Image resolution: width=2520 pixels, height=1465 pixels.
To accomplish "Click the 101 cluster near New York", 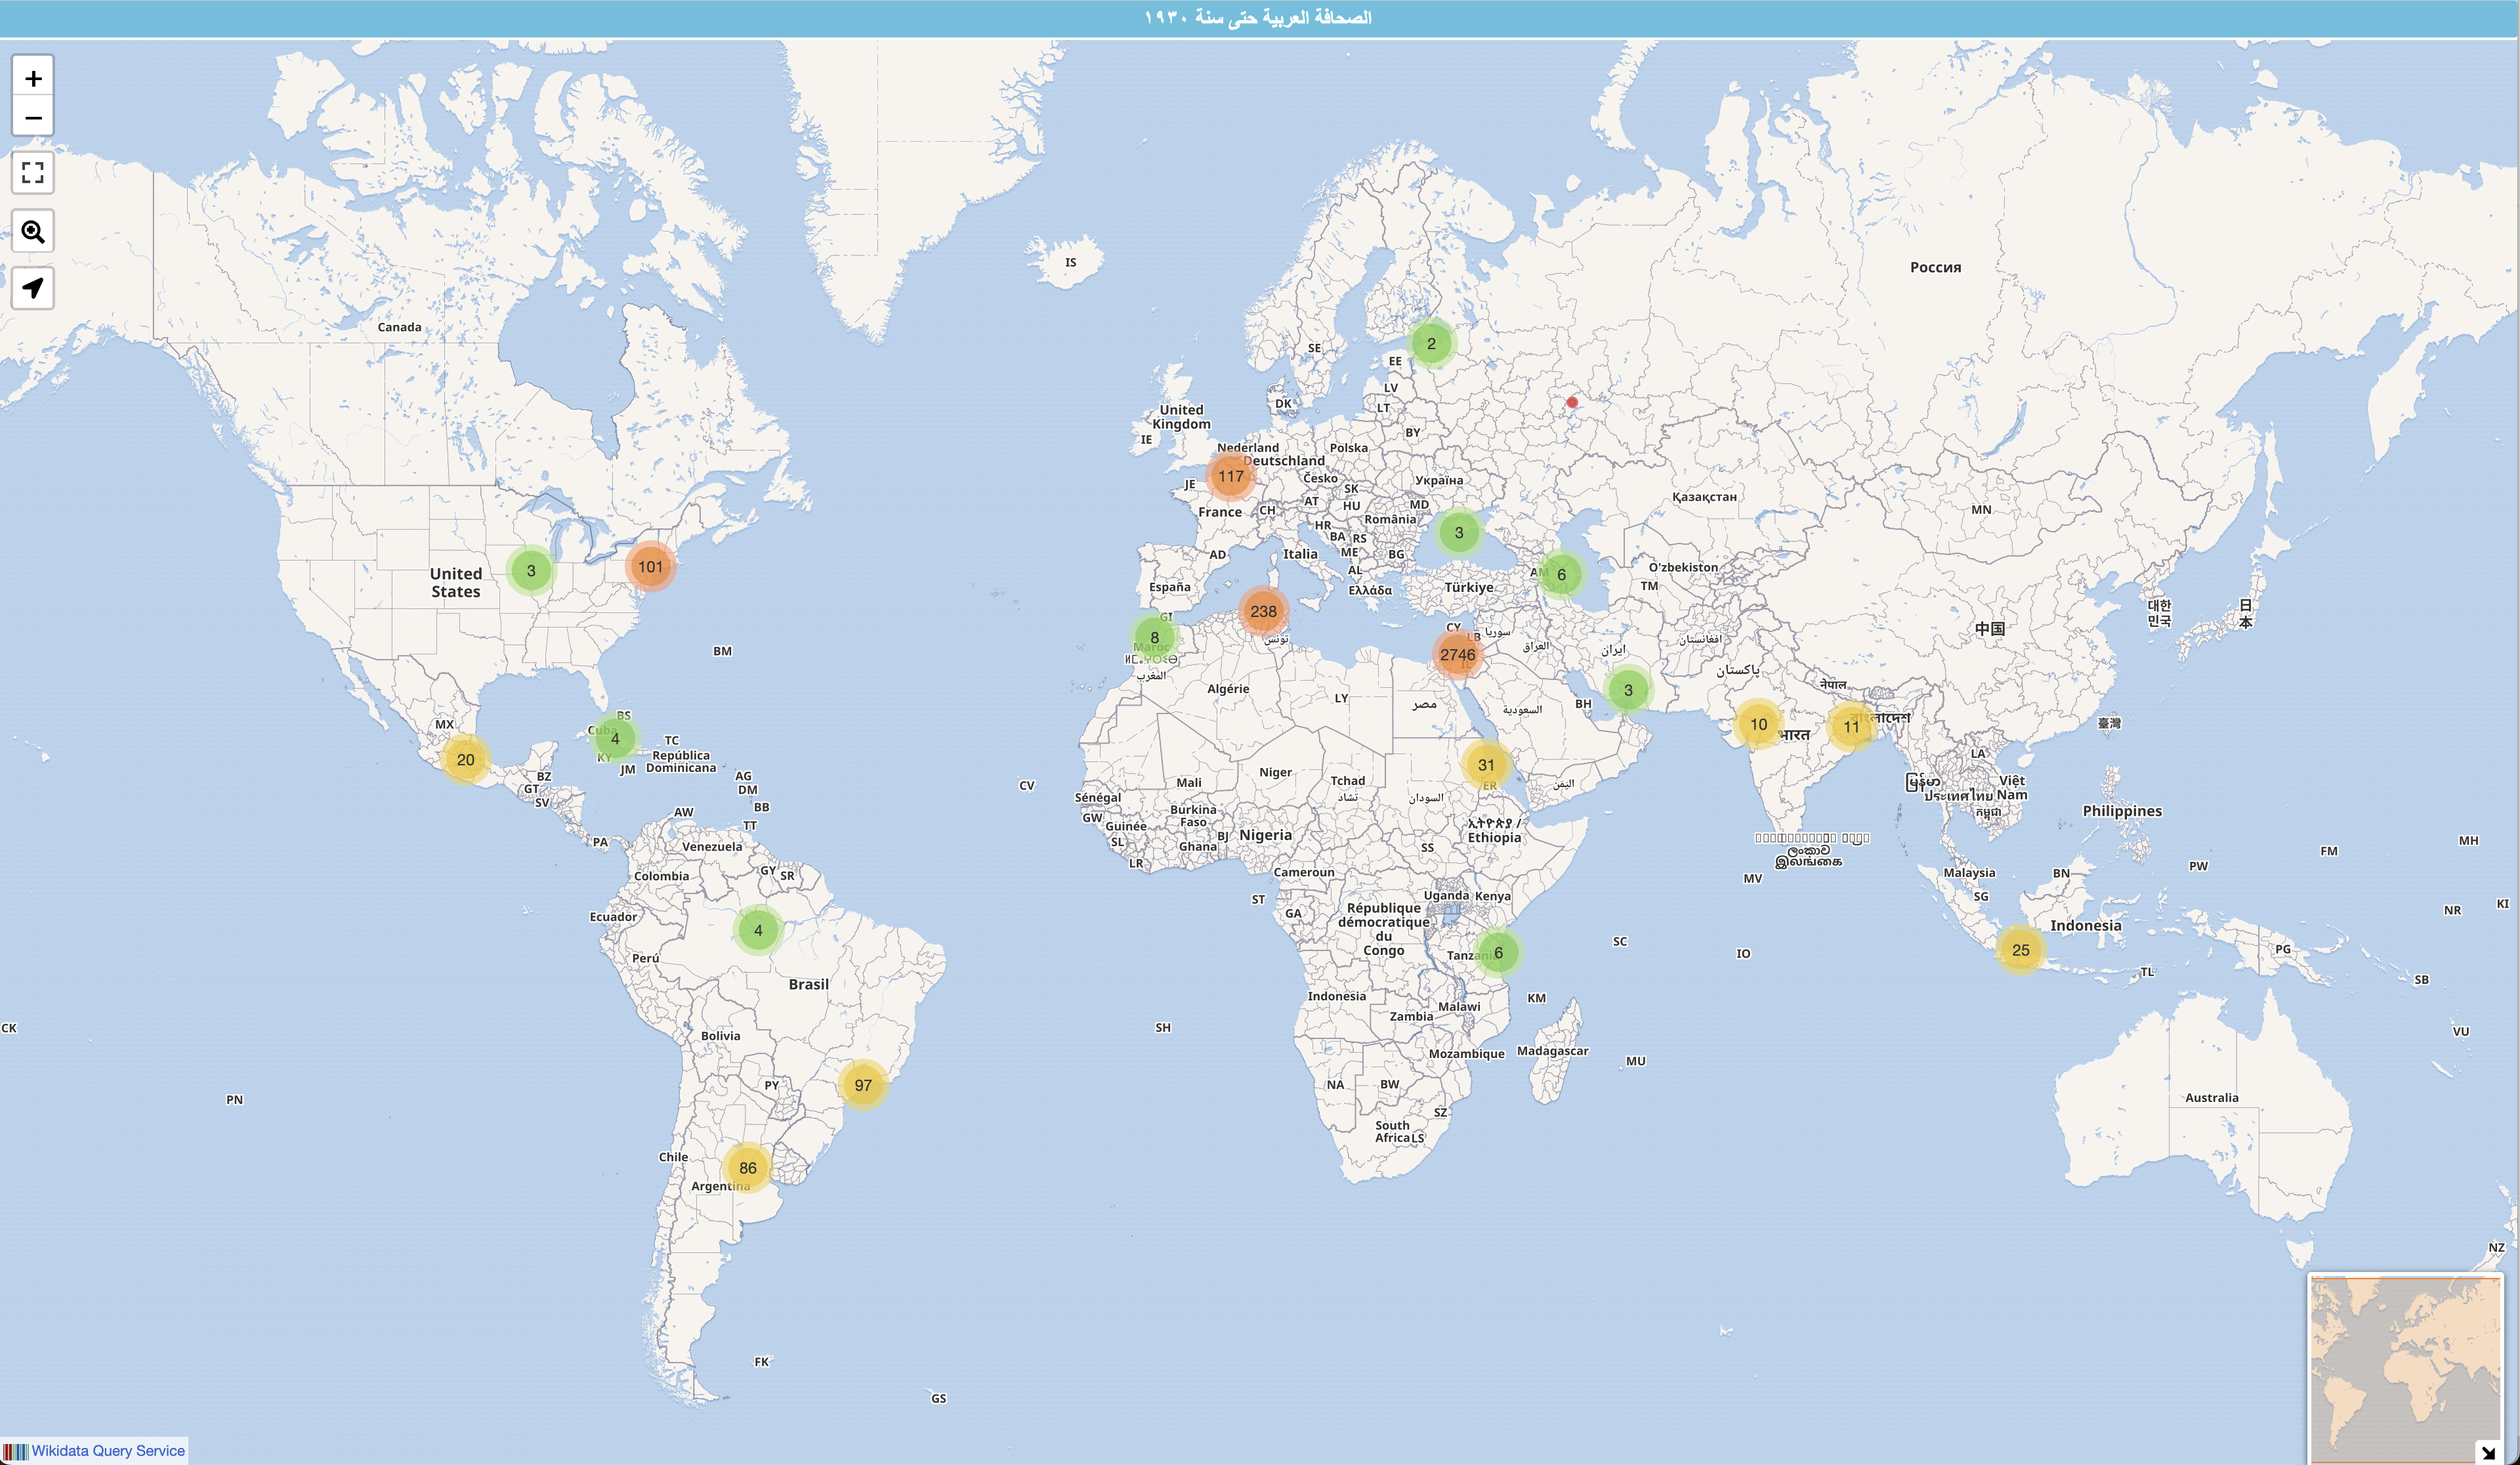I will pos(651,566).
